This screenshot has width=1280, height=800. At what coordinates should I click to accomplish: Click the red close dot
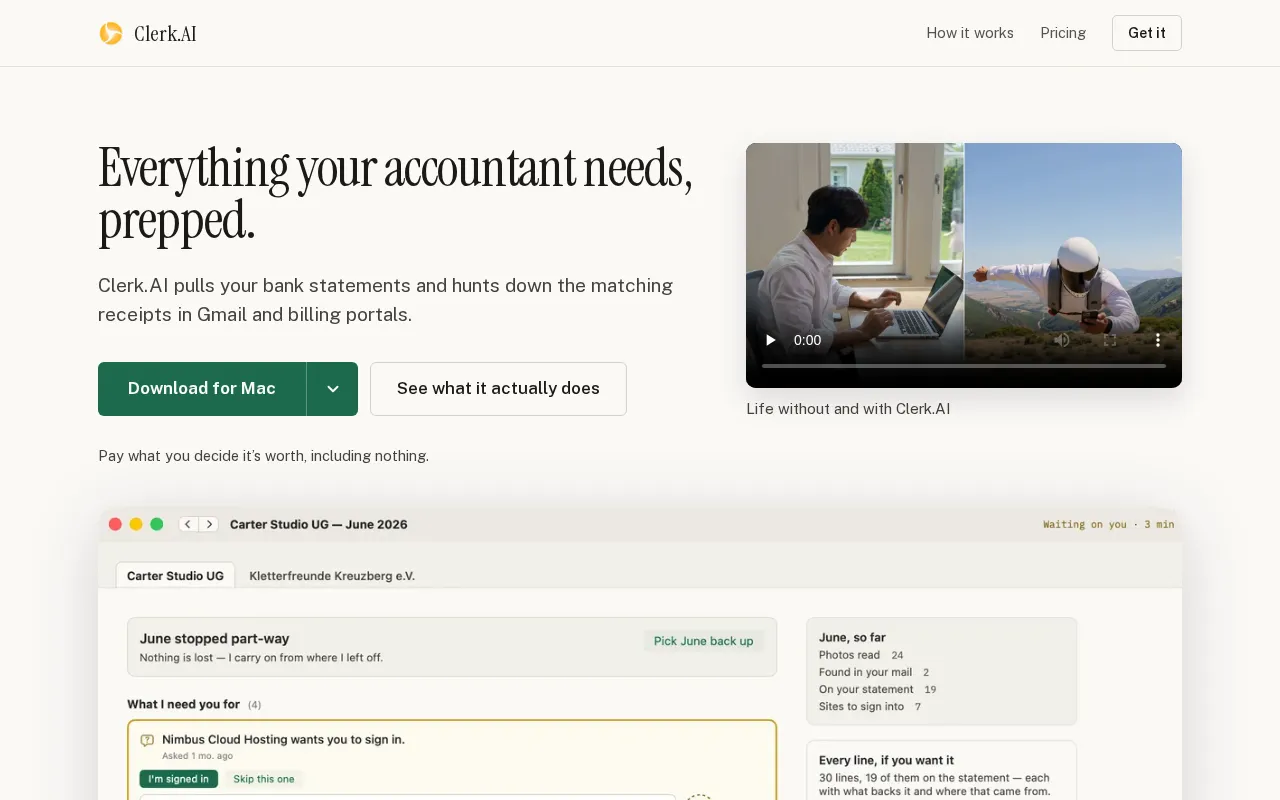click(x=115, y=524)
